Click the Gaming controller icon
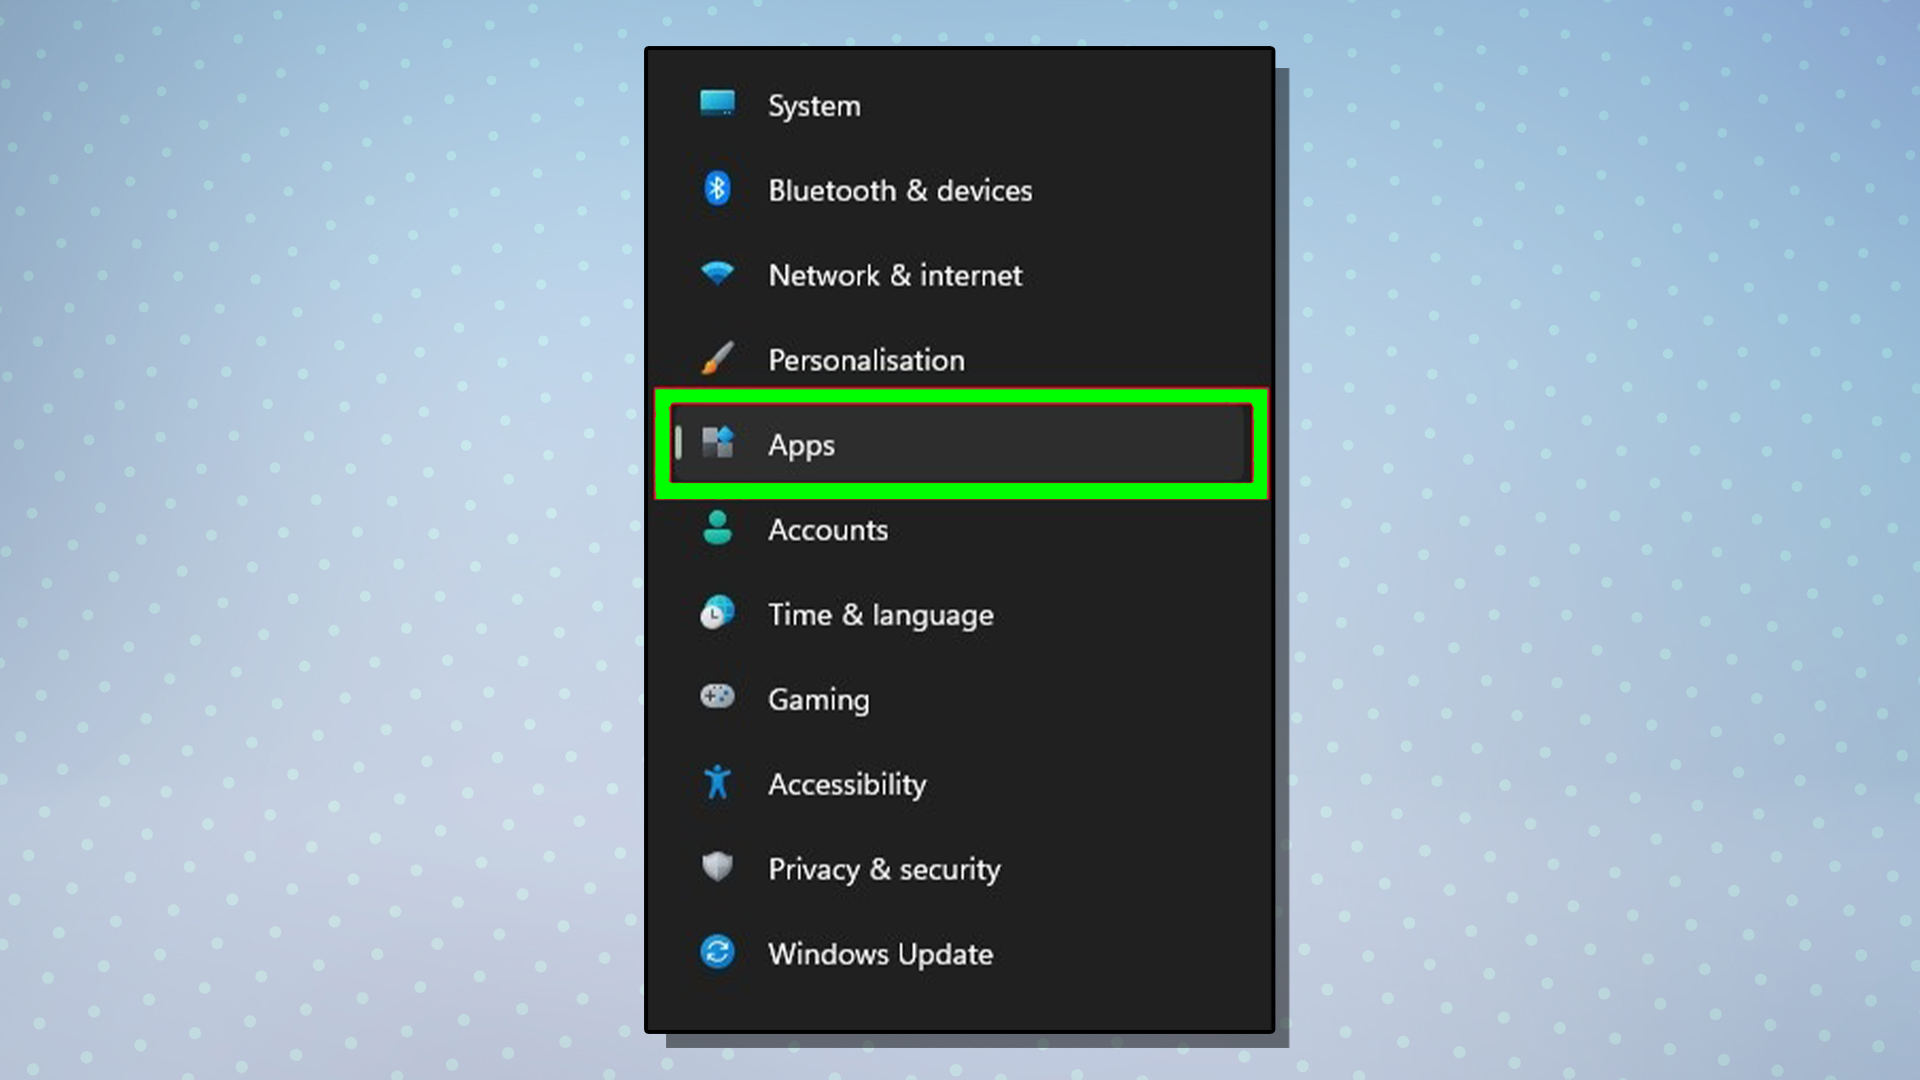The height and width of the screenshot is (1080, 1920). click(x=717, y=699)
